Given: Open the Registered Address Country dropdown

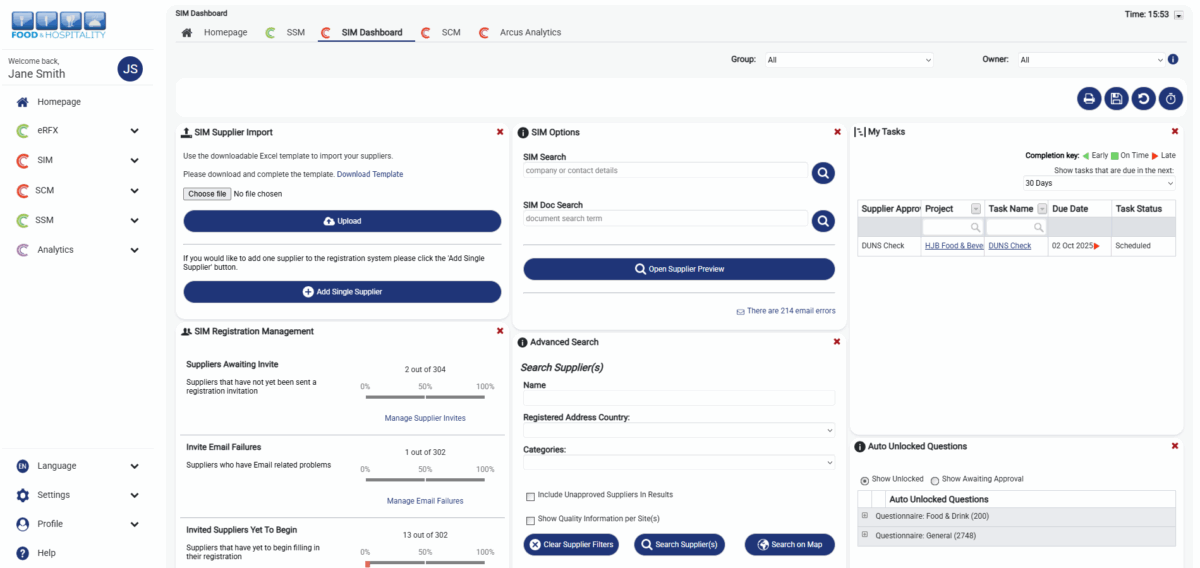Looking at the screenshot, I should pyautogui.click(x=679, y=430).
